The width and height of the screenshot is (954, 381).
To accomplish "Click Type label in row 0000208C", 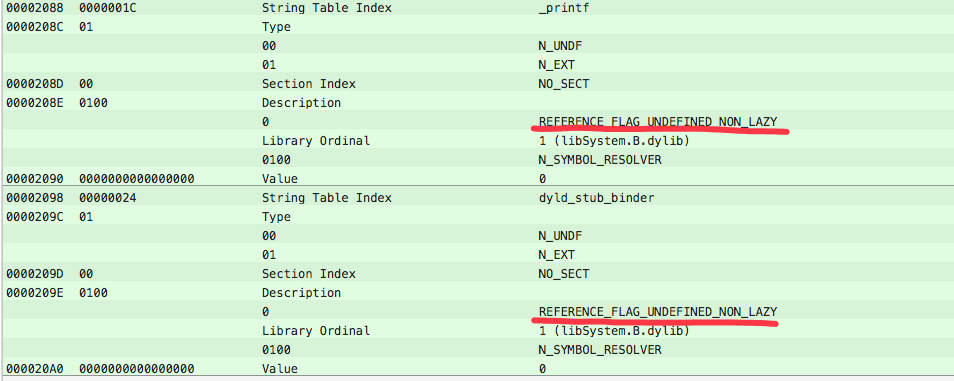I will (x=276, y=27).
